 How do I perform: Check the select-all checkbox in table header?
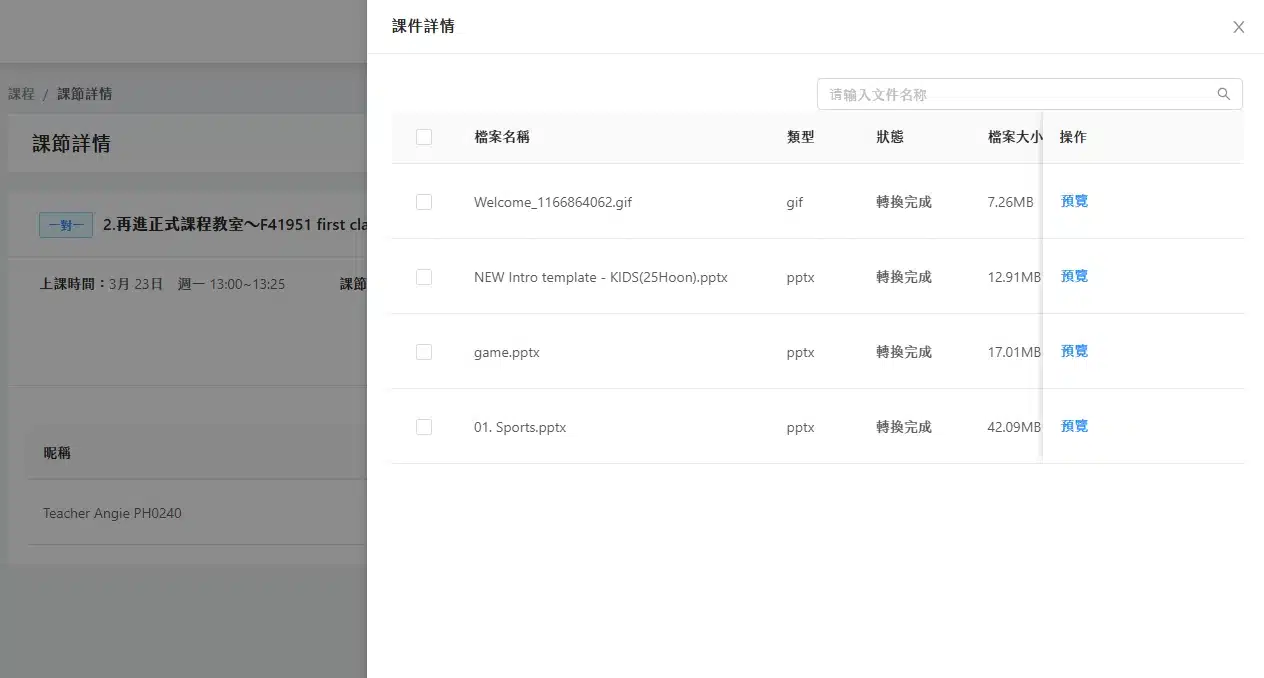[423, 137]
